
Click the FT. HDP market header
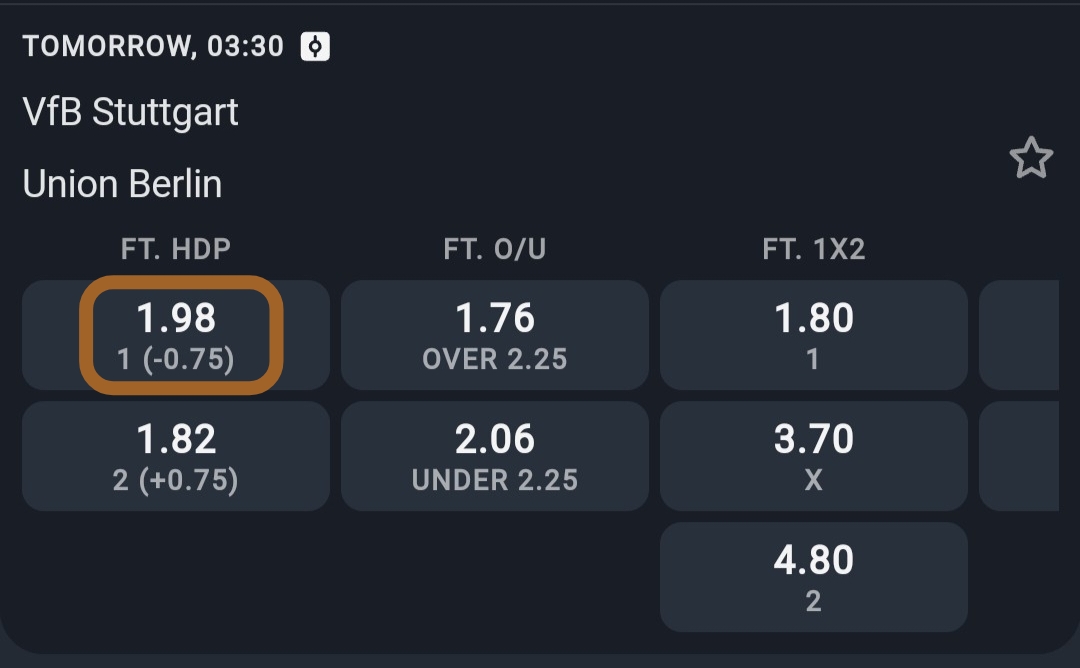click(x=176, y=249)
